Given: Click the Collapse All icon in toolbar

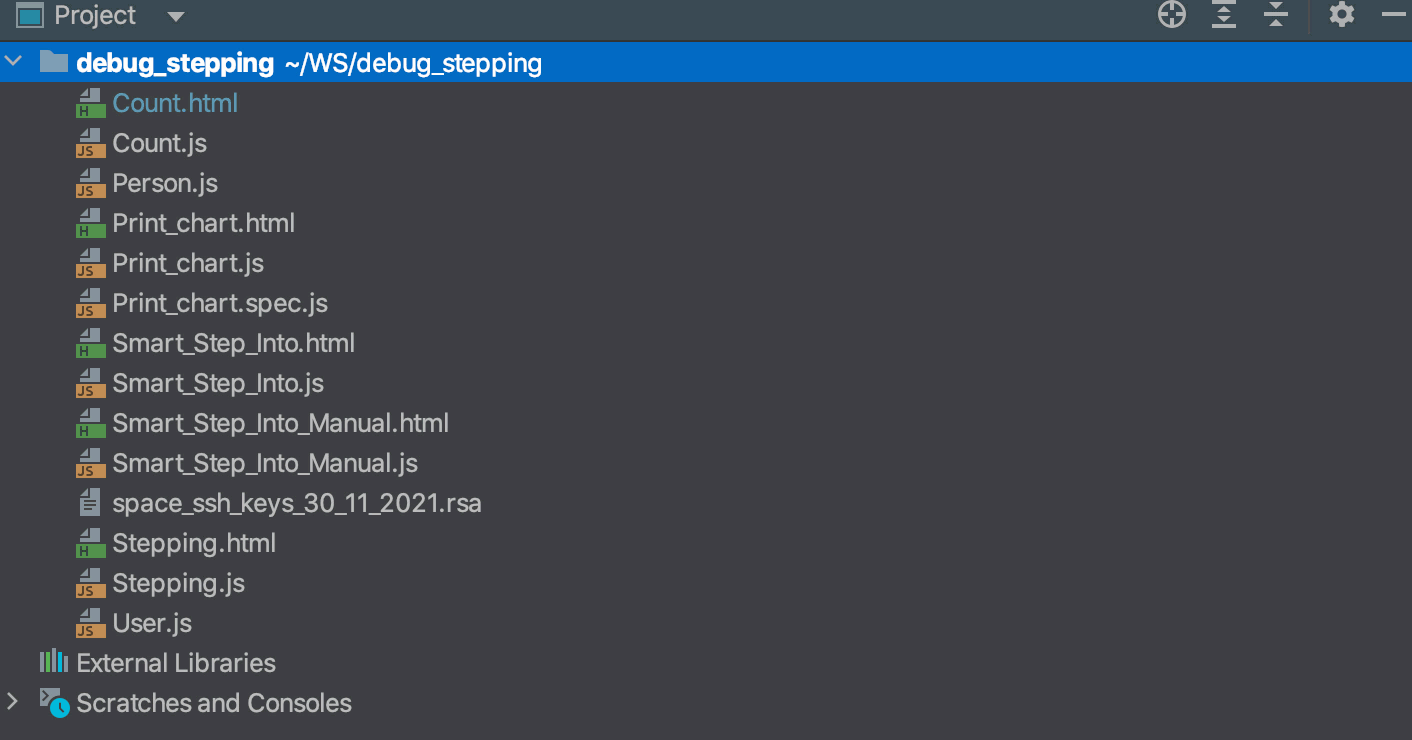Looking at the screenshot, I should (x=1274, y=15).
